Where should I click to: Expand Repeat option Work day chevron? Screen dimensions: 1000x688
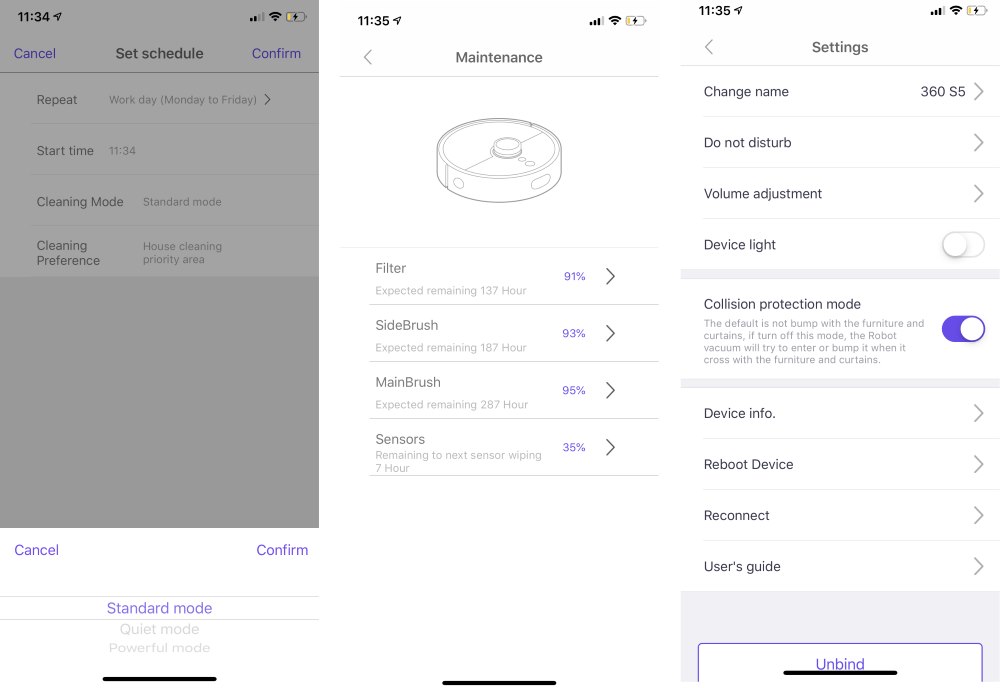point(268,99)
